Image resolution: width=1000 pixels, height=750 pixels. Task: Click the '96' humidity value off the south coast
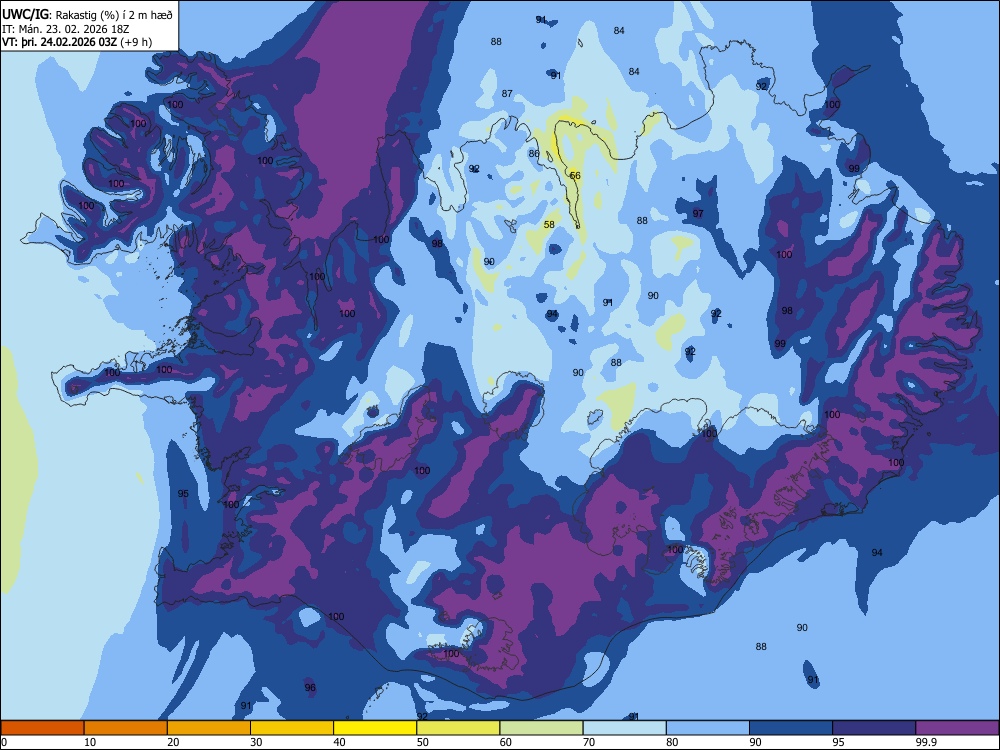point(310,688)
